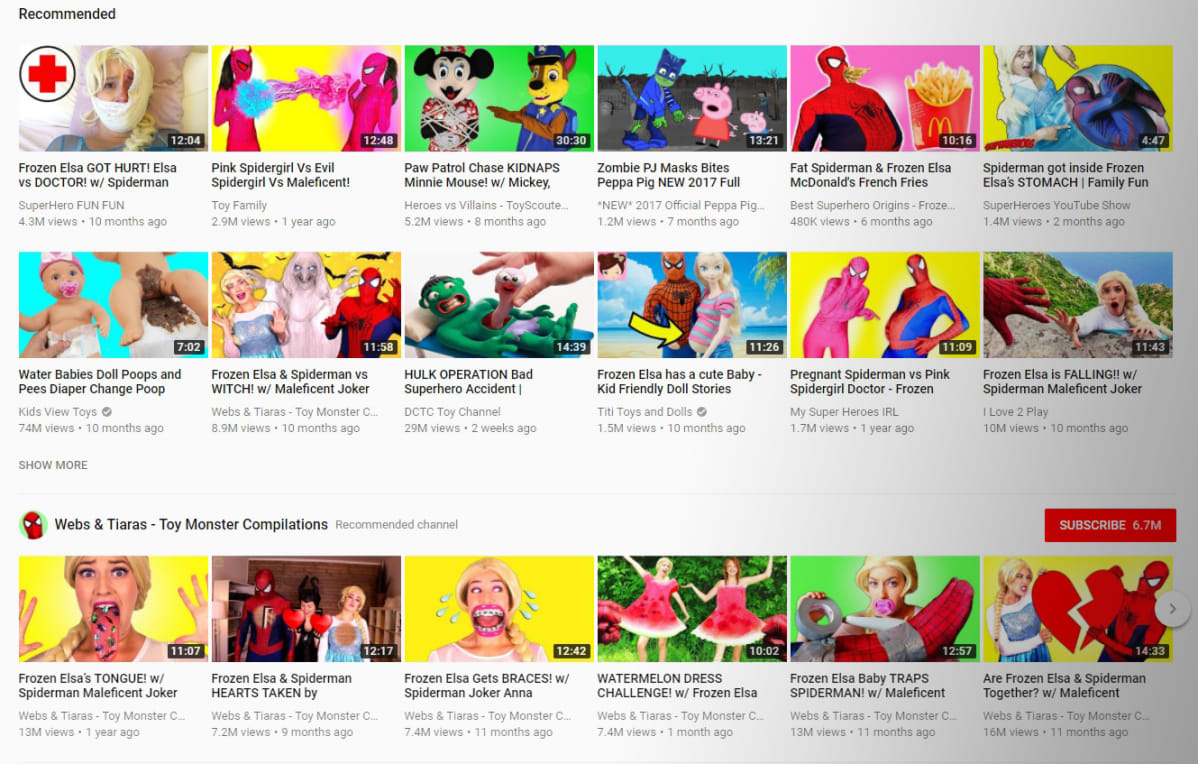Open thumbnail of Frozen Elsa's TONGUE video
Viewport: 1198px width, 764px height.
[113, 609]
